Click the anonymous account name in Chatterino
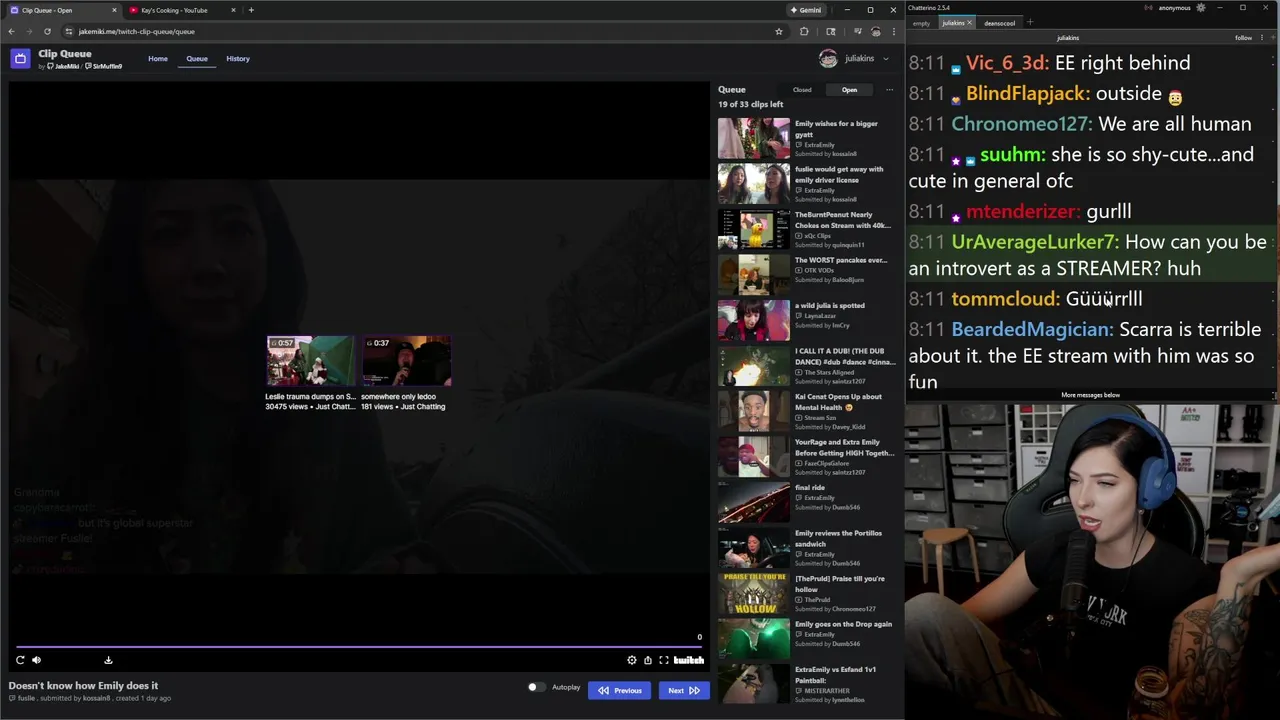 click(1175, 8)
